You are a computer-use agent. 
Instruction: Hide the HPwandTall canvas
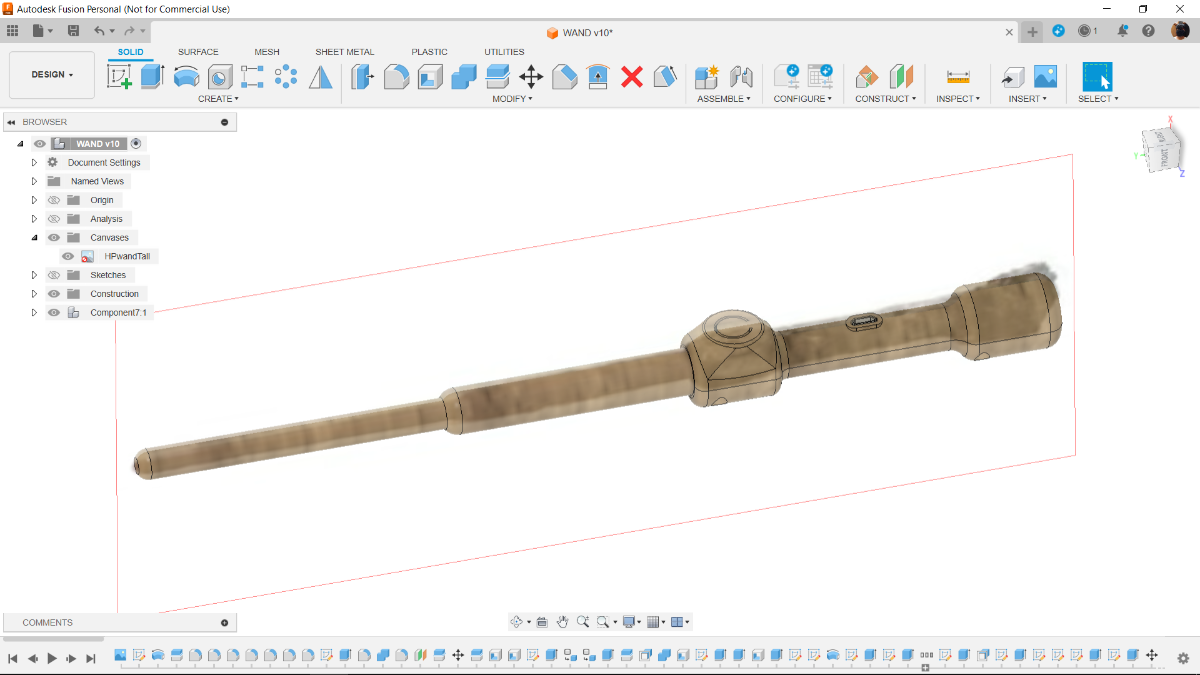(68, 256)
